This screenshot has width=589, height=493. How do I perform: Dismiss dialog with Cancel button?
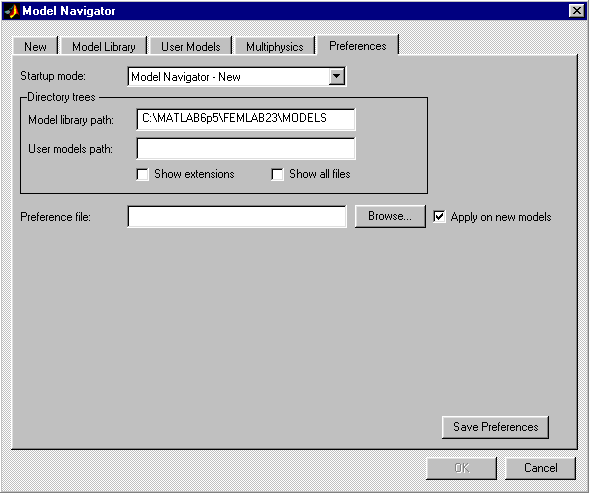[540, 468]
